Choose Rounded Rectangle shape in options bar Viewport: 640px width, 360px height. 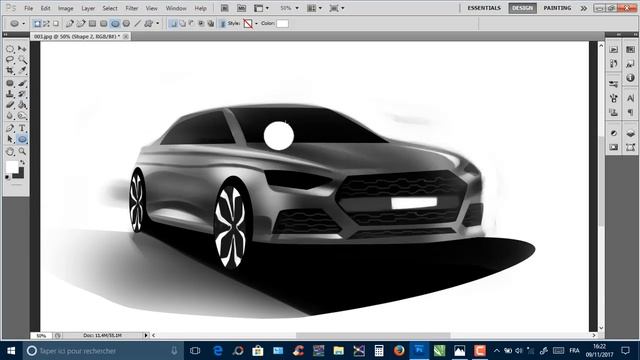pos(104,24)
